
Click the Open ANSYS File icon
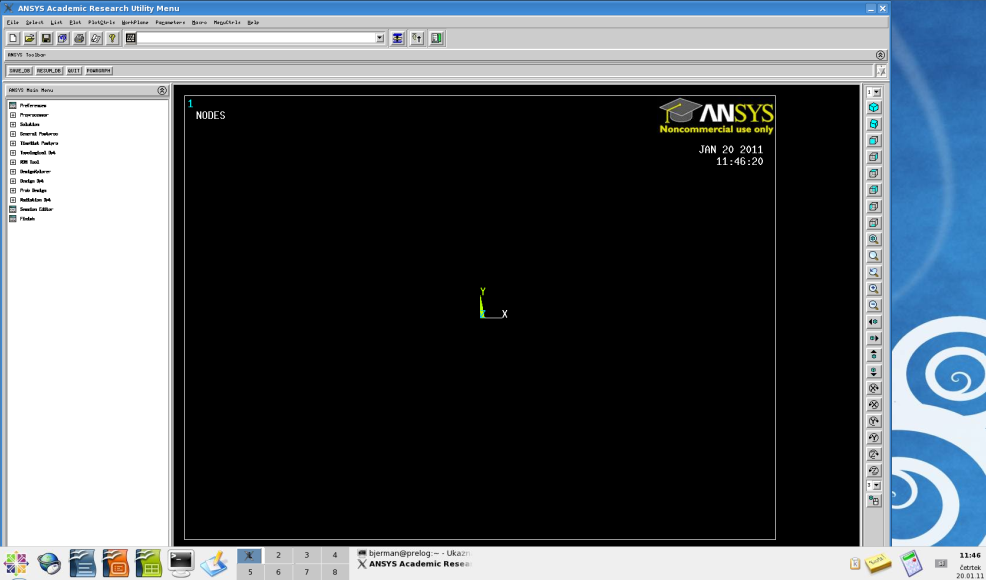[29, 37]
